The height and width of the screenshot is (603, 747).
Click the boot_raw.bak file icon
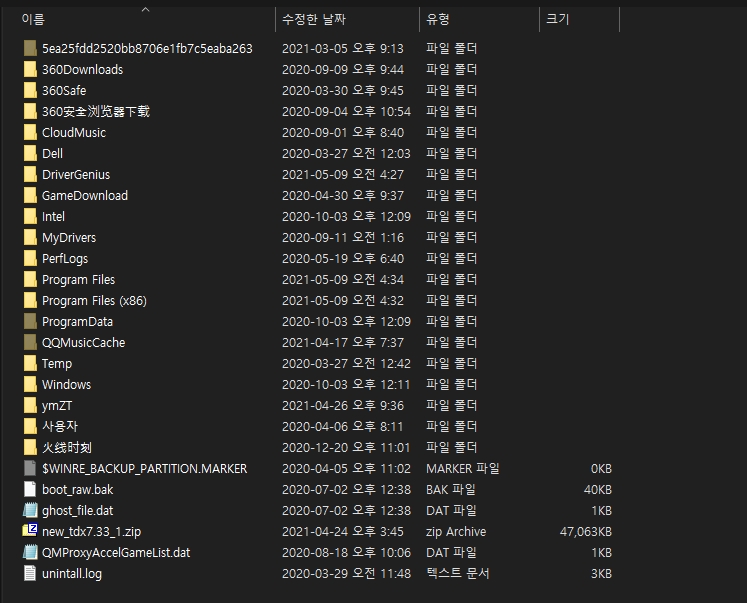[30, 489]
